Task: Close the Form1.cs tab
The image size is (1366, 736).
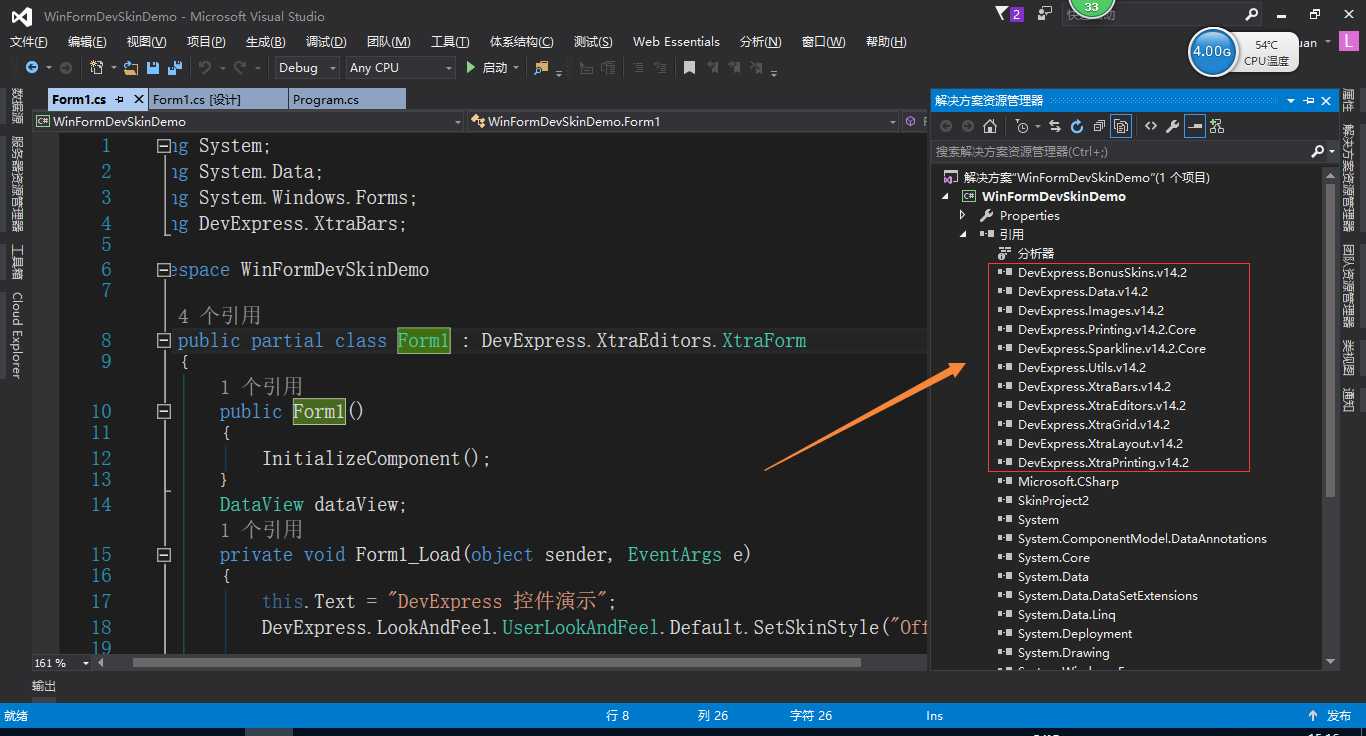Action: coord(138,99)
